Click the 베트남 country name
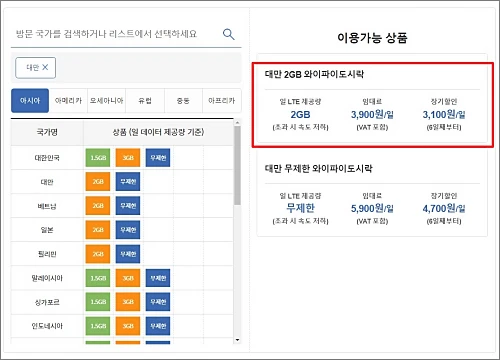500x360 pixels. pos(47,206)
